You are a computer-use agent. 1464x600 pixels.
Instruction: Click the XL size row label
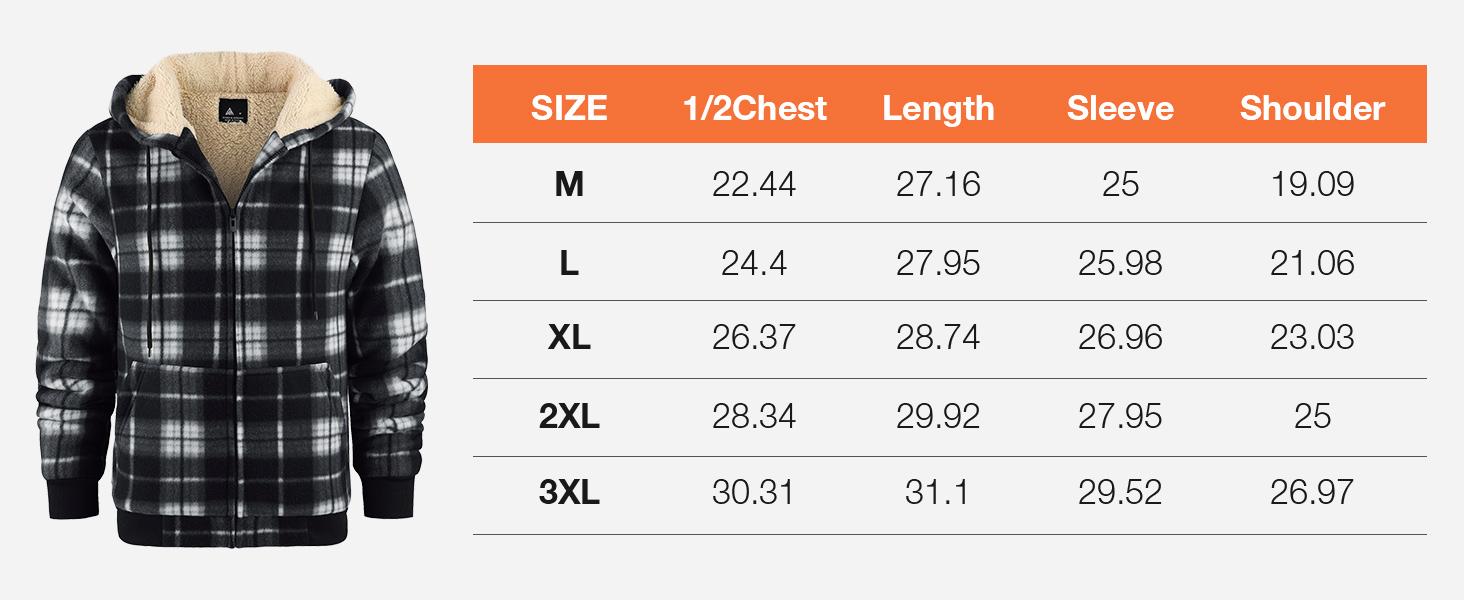tap(569, 338)
